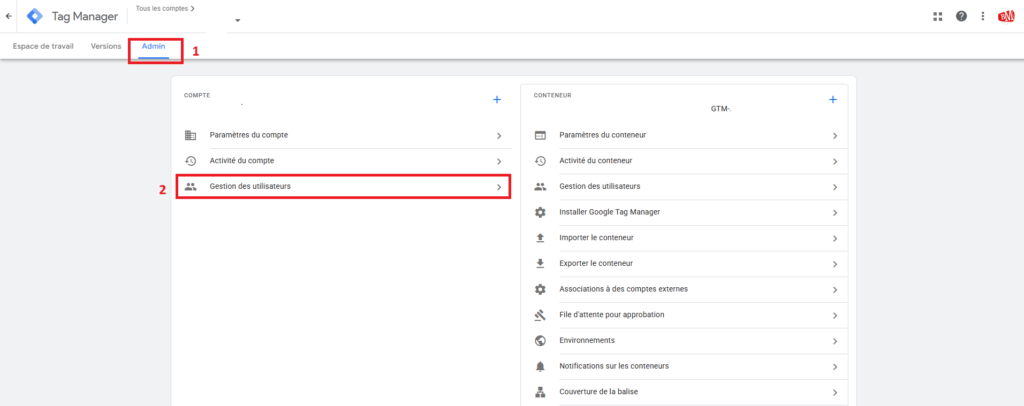This screenshot has height=406, width=1024.
Task: Create a new container with the plus icon
Action: (x=833, y=100)
